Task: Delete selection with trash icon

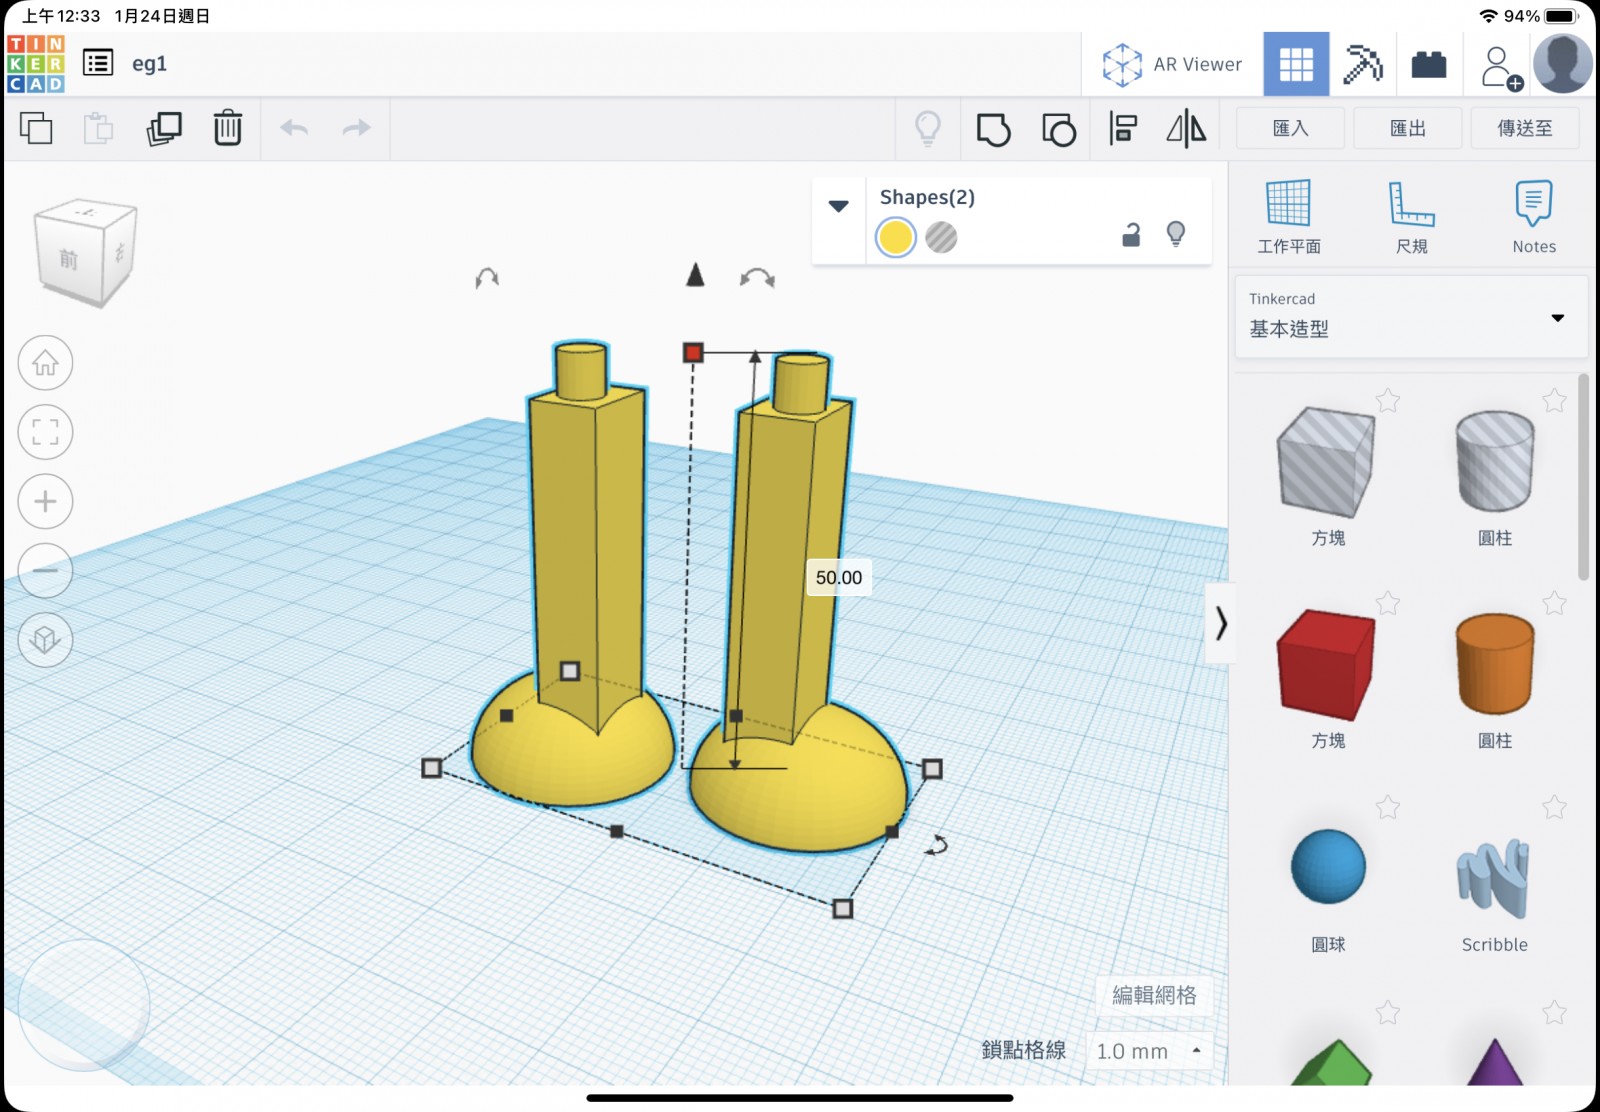Action: pos(228,128)
